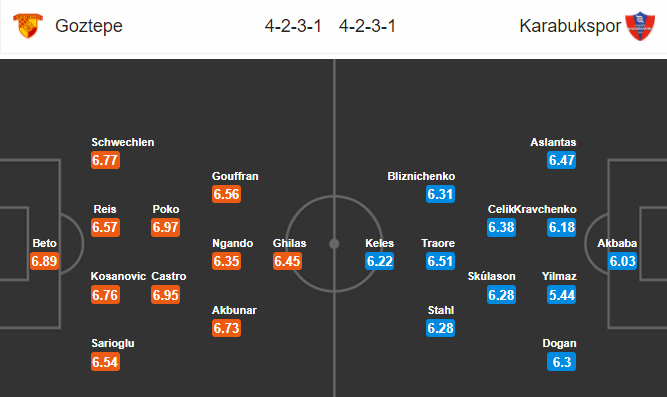Click Castro's 6.95 rating badge
This screenshot has height=397, width=667.
pyautogui.click(x=165, y=295)
